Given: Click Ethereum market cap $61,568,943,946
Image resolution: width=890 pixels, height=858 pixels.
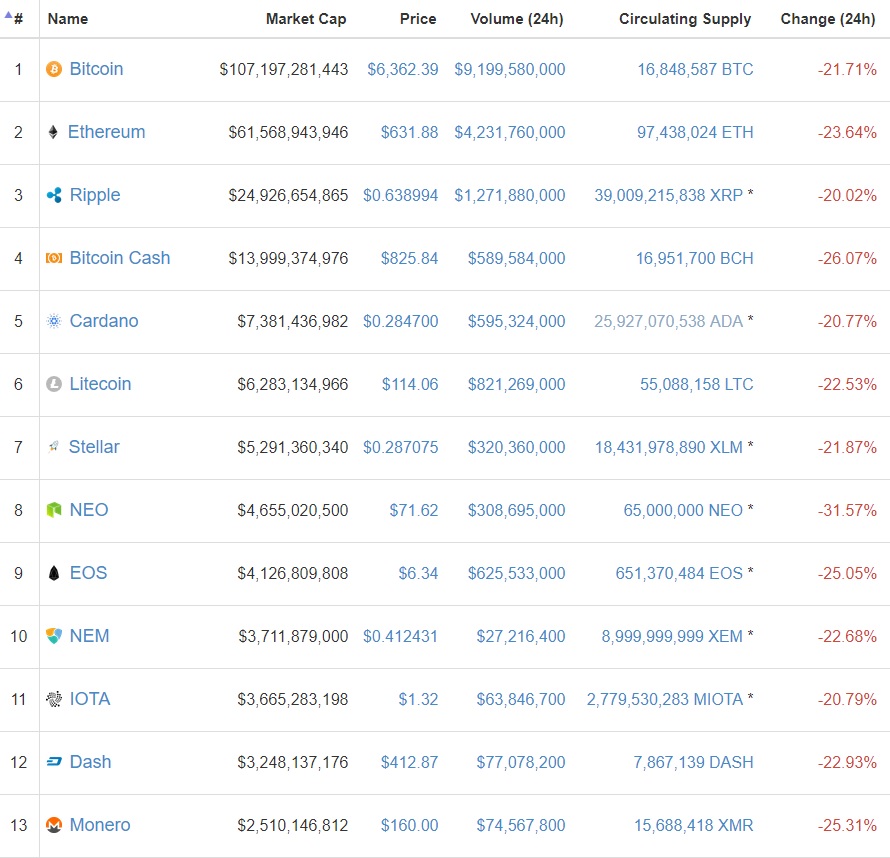Looking at the screenshot, I should coord(288,133).
